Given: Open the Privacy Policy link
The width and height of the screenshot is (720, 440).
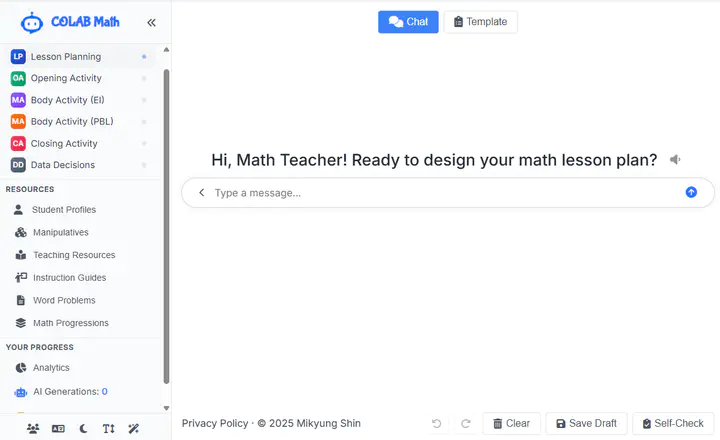Looking at the screenshot, I should 214,424.
